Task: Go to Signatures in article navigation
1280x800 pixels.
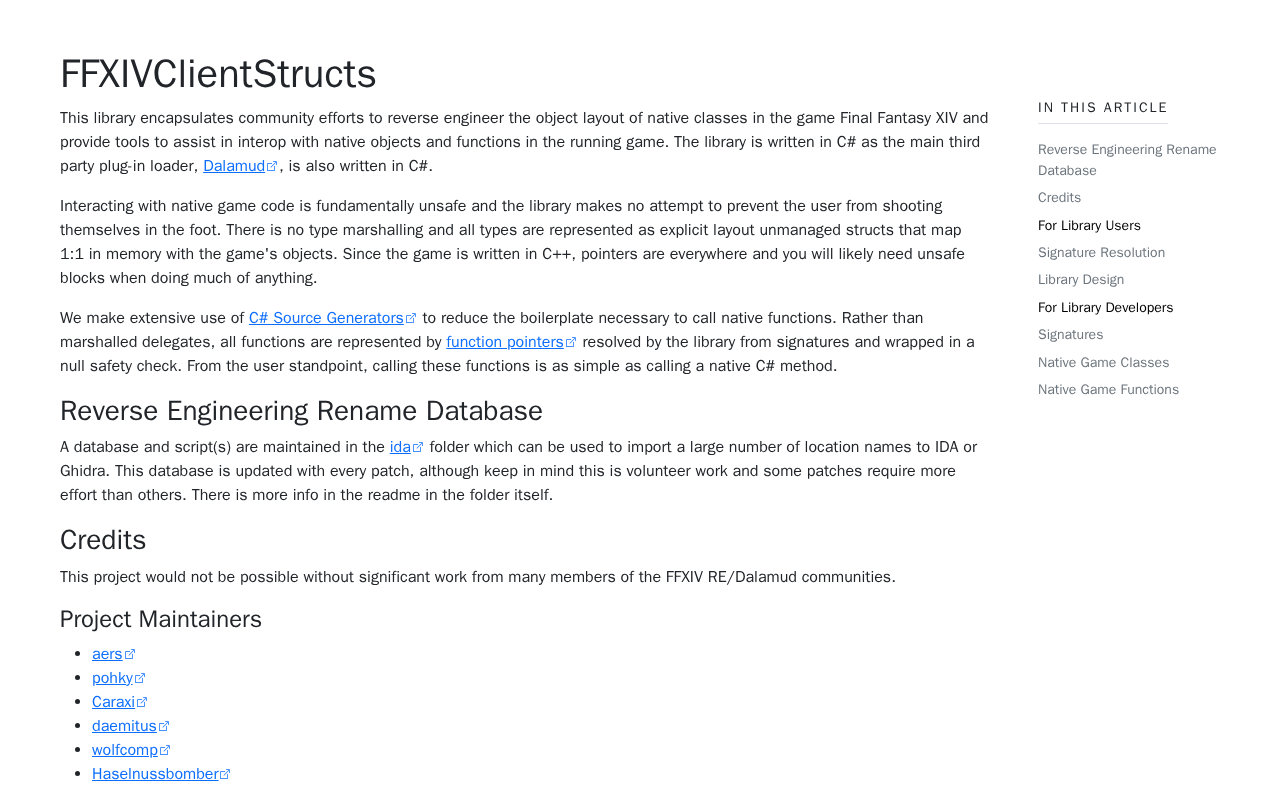Action: coord(1070,335)
